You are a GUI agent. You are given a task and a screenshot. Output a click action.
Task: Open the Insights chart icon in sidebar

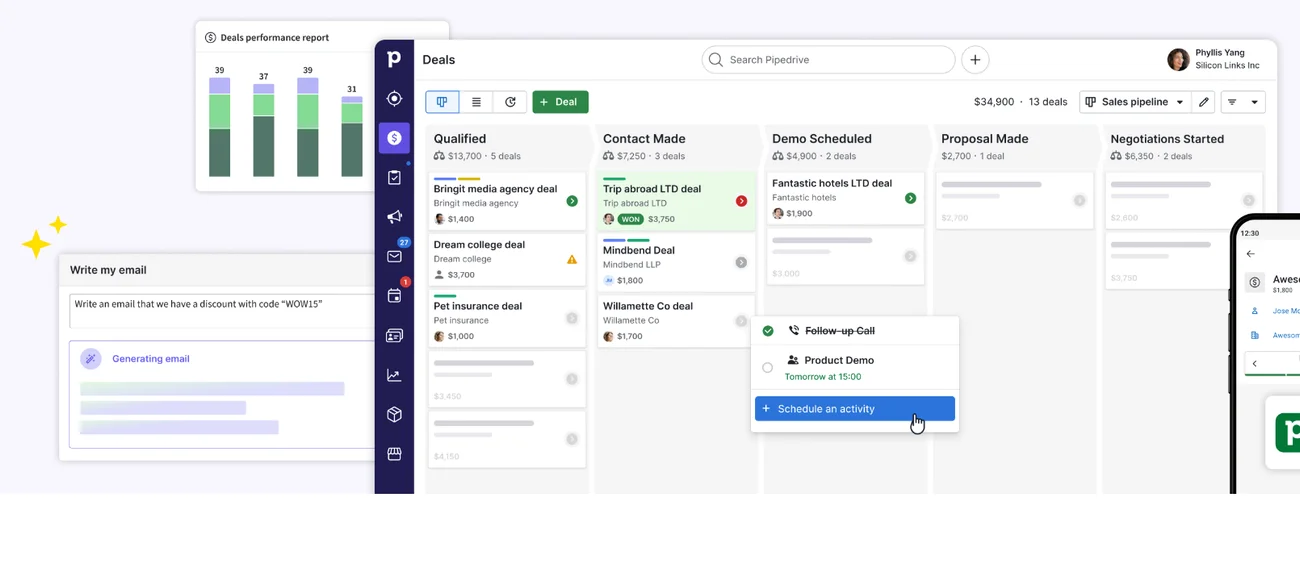(x=394, y=375)
